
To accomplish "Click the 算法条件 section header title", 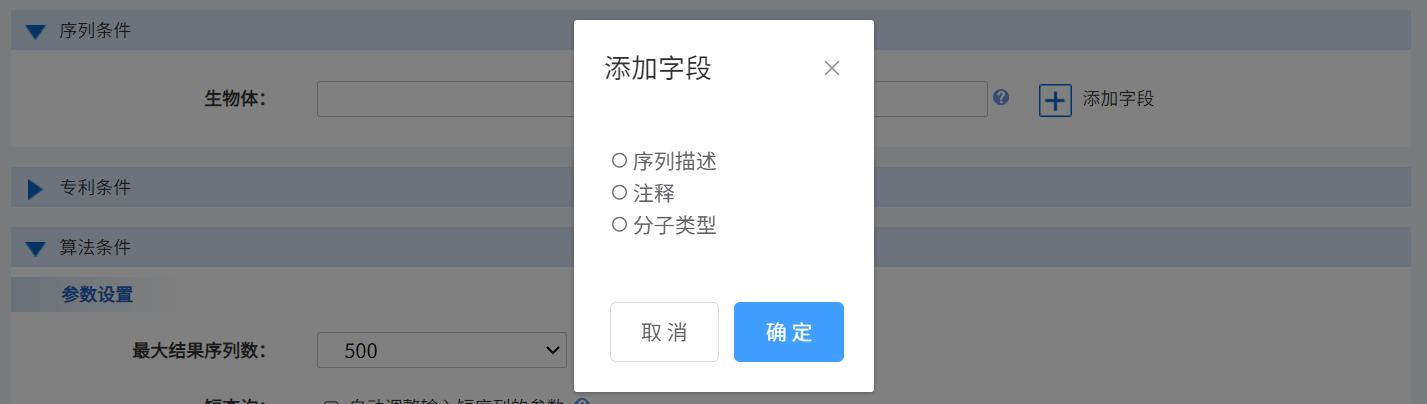I will click(95, 247).
